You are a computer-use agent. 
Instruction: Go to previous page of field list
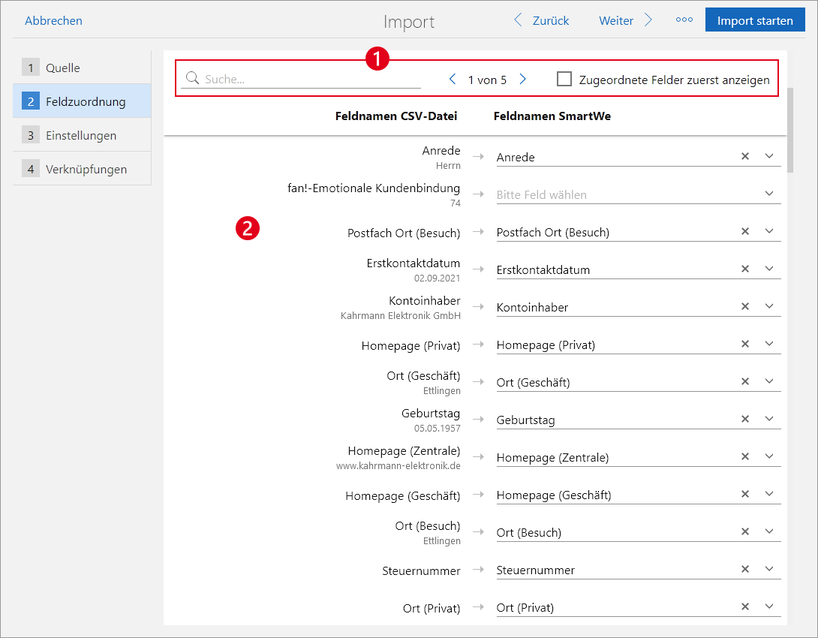452,79
